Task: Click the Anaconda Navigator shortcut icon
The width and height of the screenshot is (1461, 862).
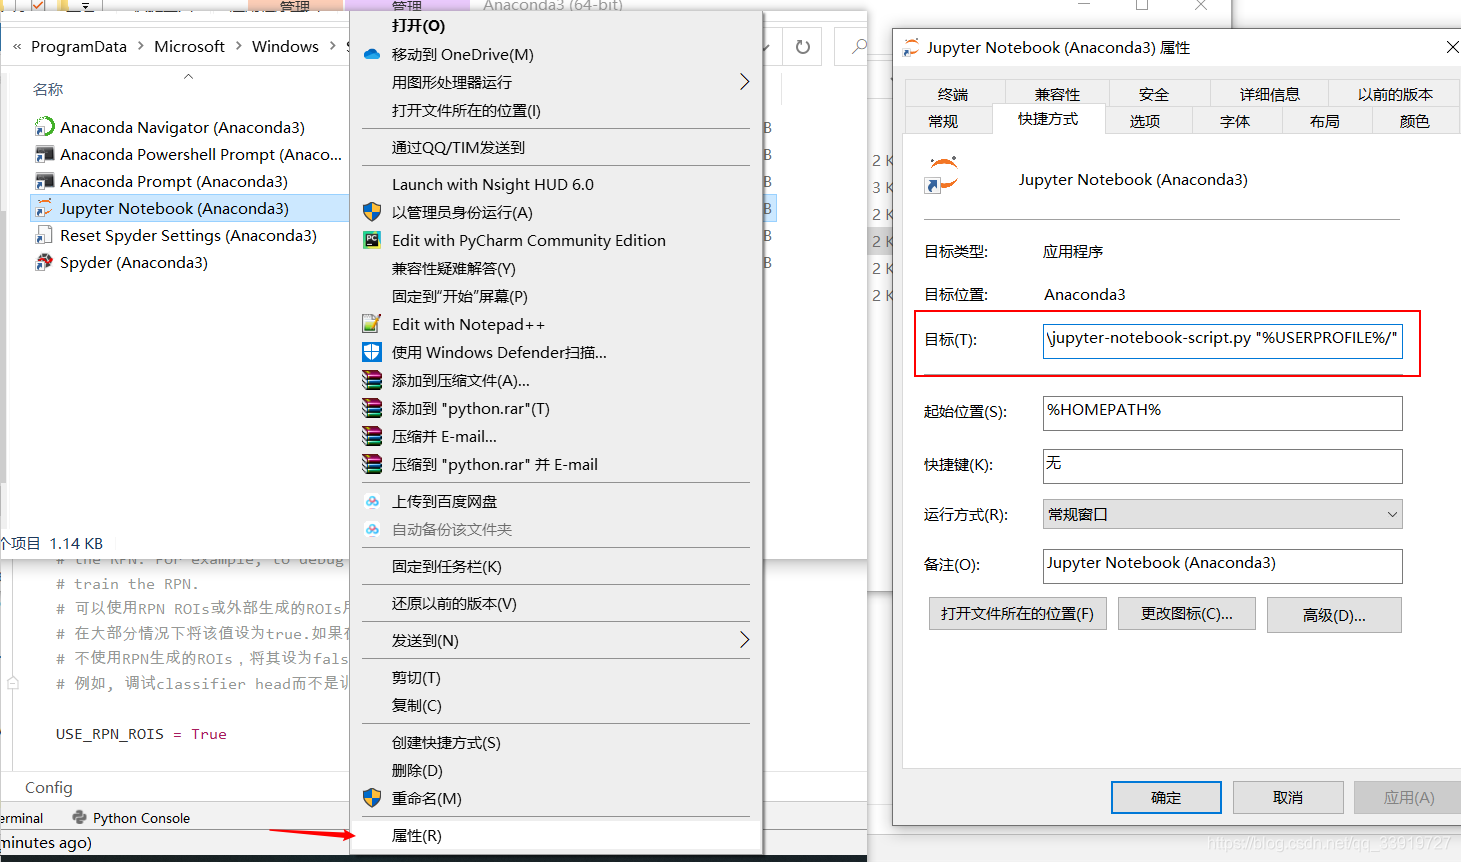Action: pyautogui.click(x=44, y=127)
